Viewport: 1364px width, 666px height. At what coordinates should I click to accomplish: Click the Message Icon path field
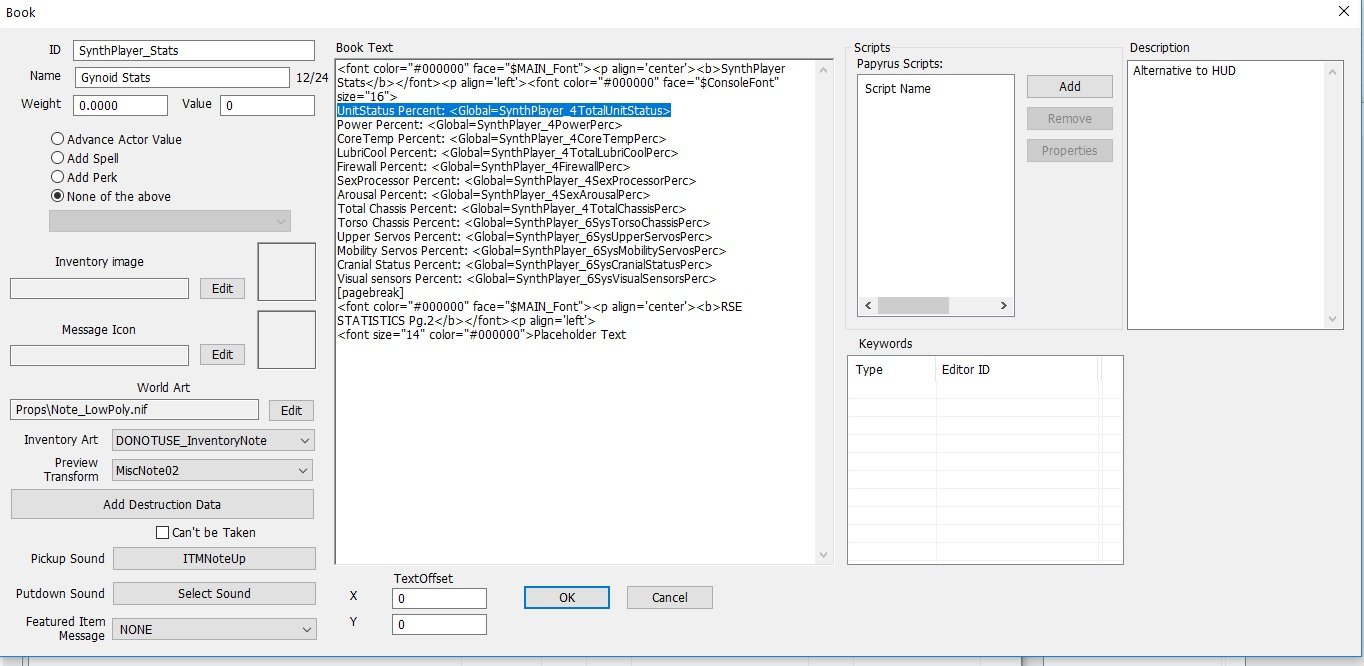point(99,355)
